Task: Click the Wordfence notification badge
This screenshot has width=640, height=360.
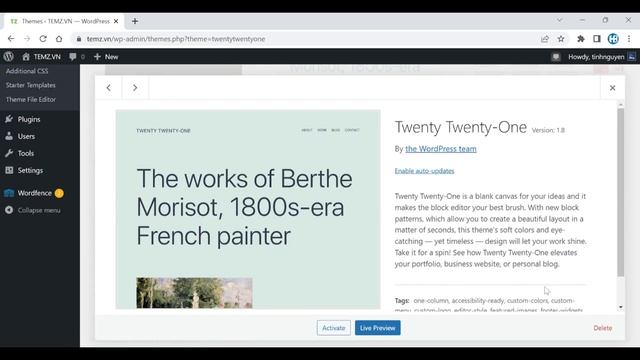Action: click(59, 193)
